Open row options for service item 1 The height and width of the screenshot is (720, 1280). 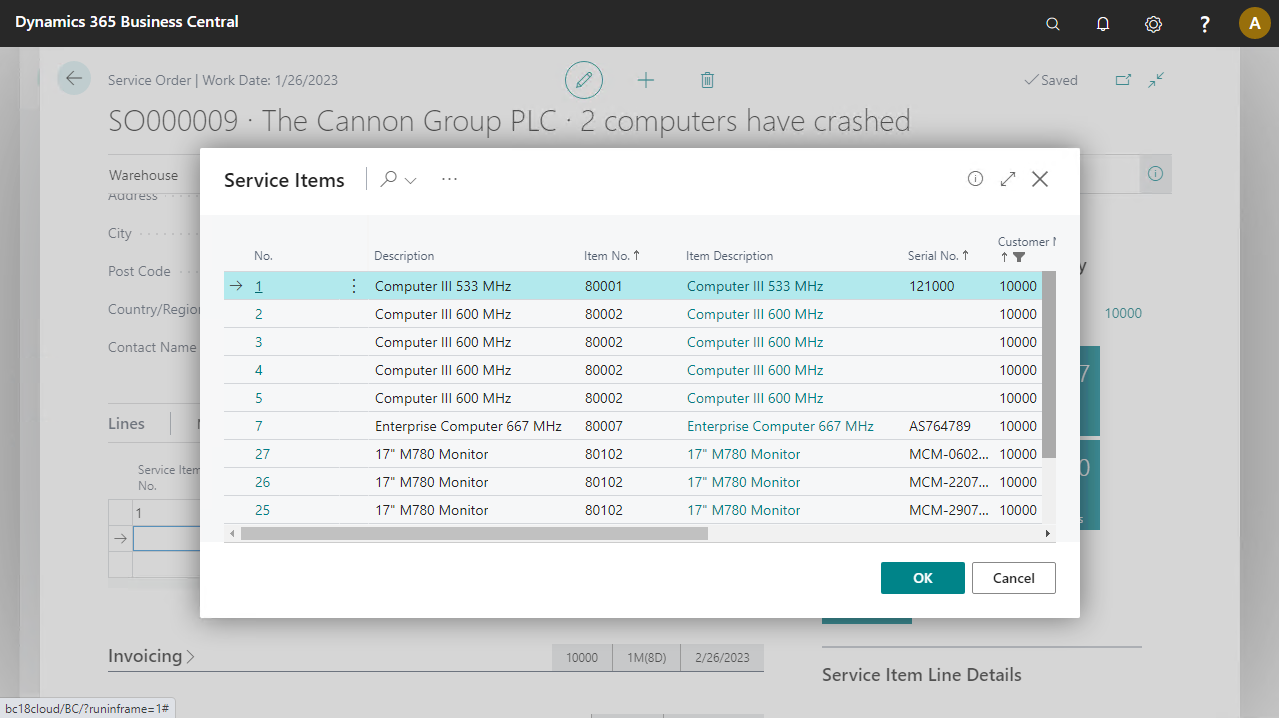pos(353,286)
